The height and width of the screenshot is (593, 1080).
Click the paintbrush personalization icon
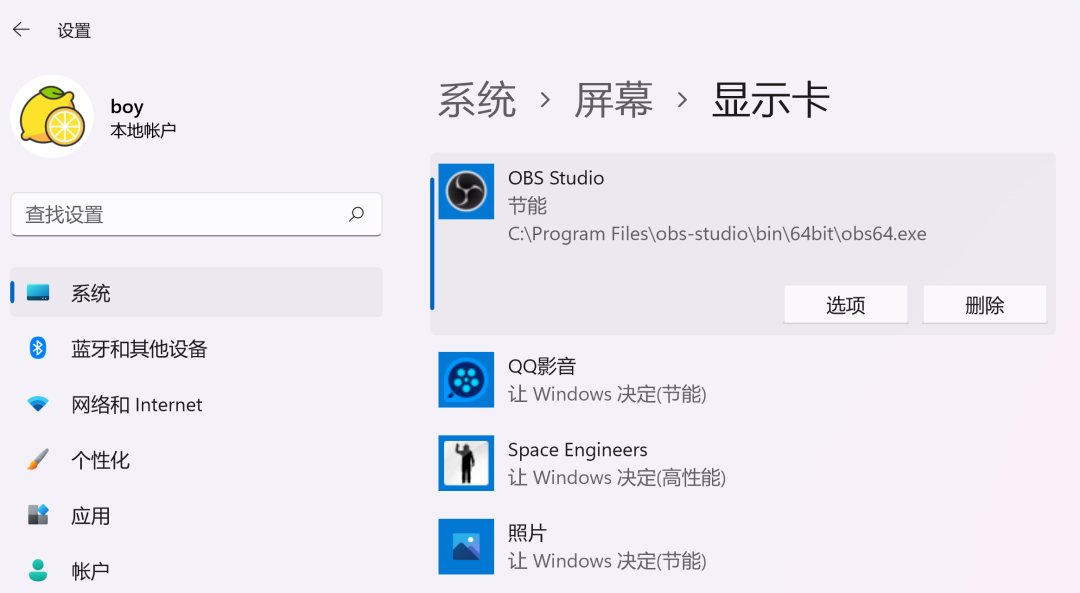38,459
